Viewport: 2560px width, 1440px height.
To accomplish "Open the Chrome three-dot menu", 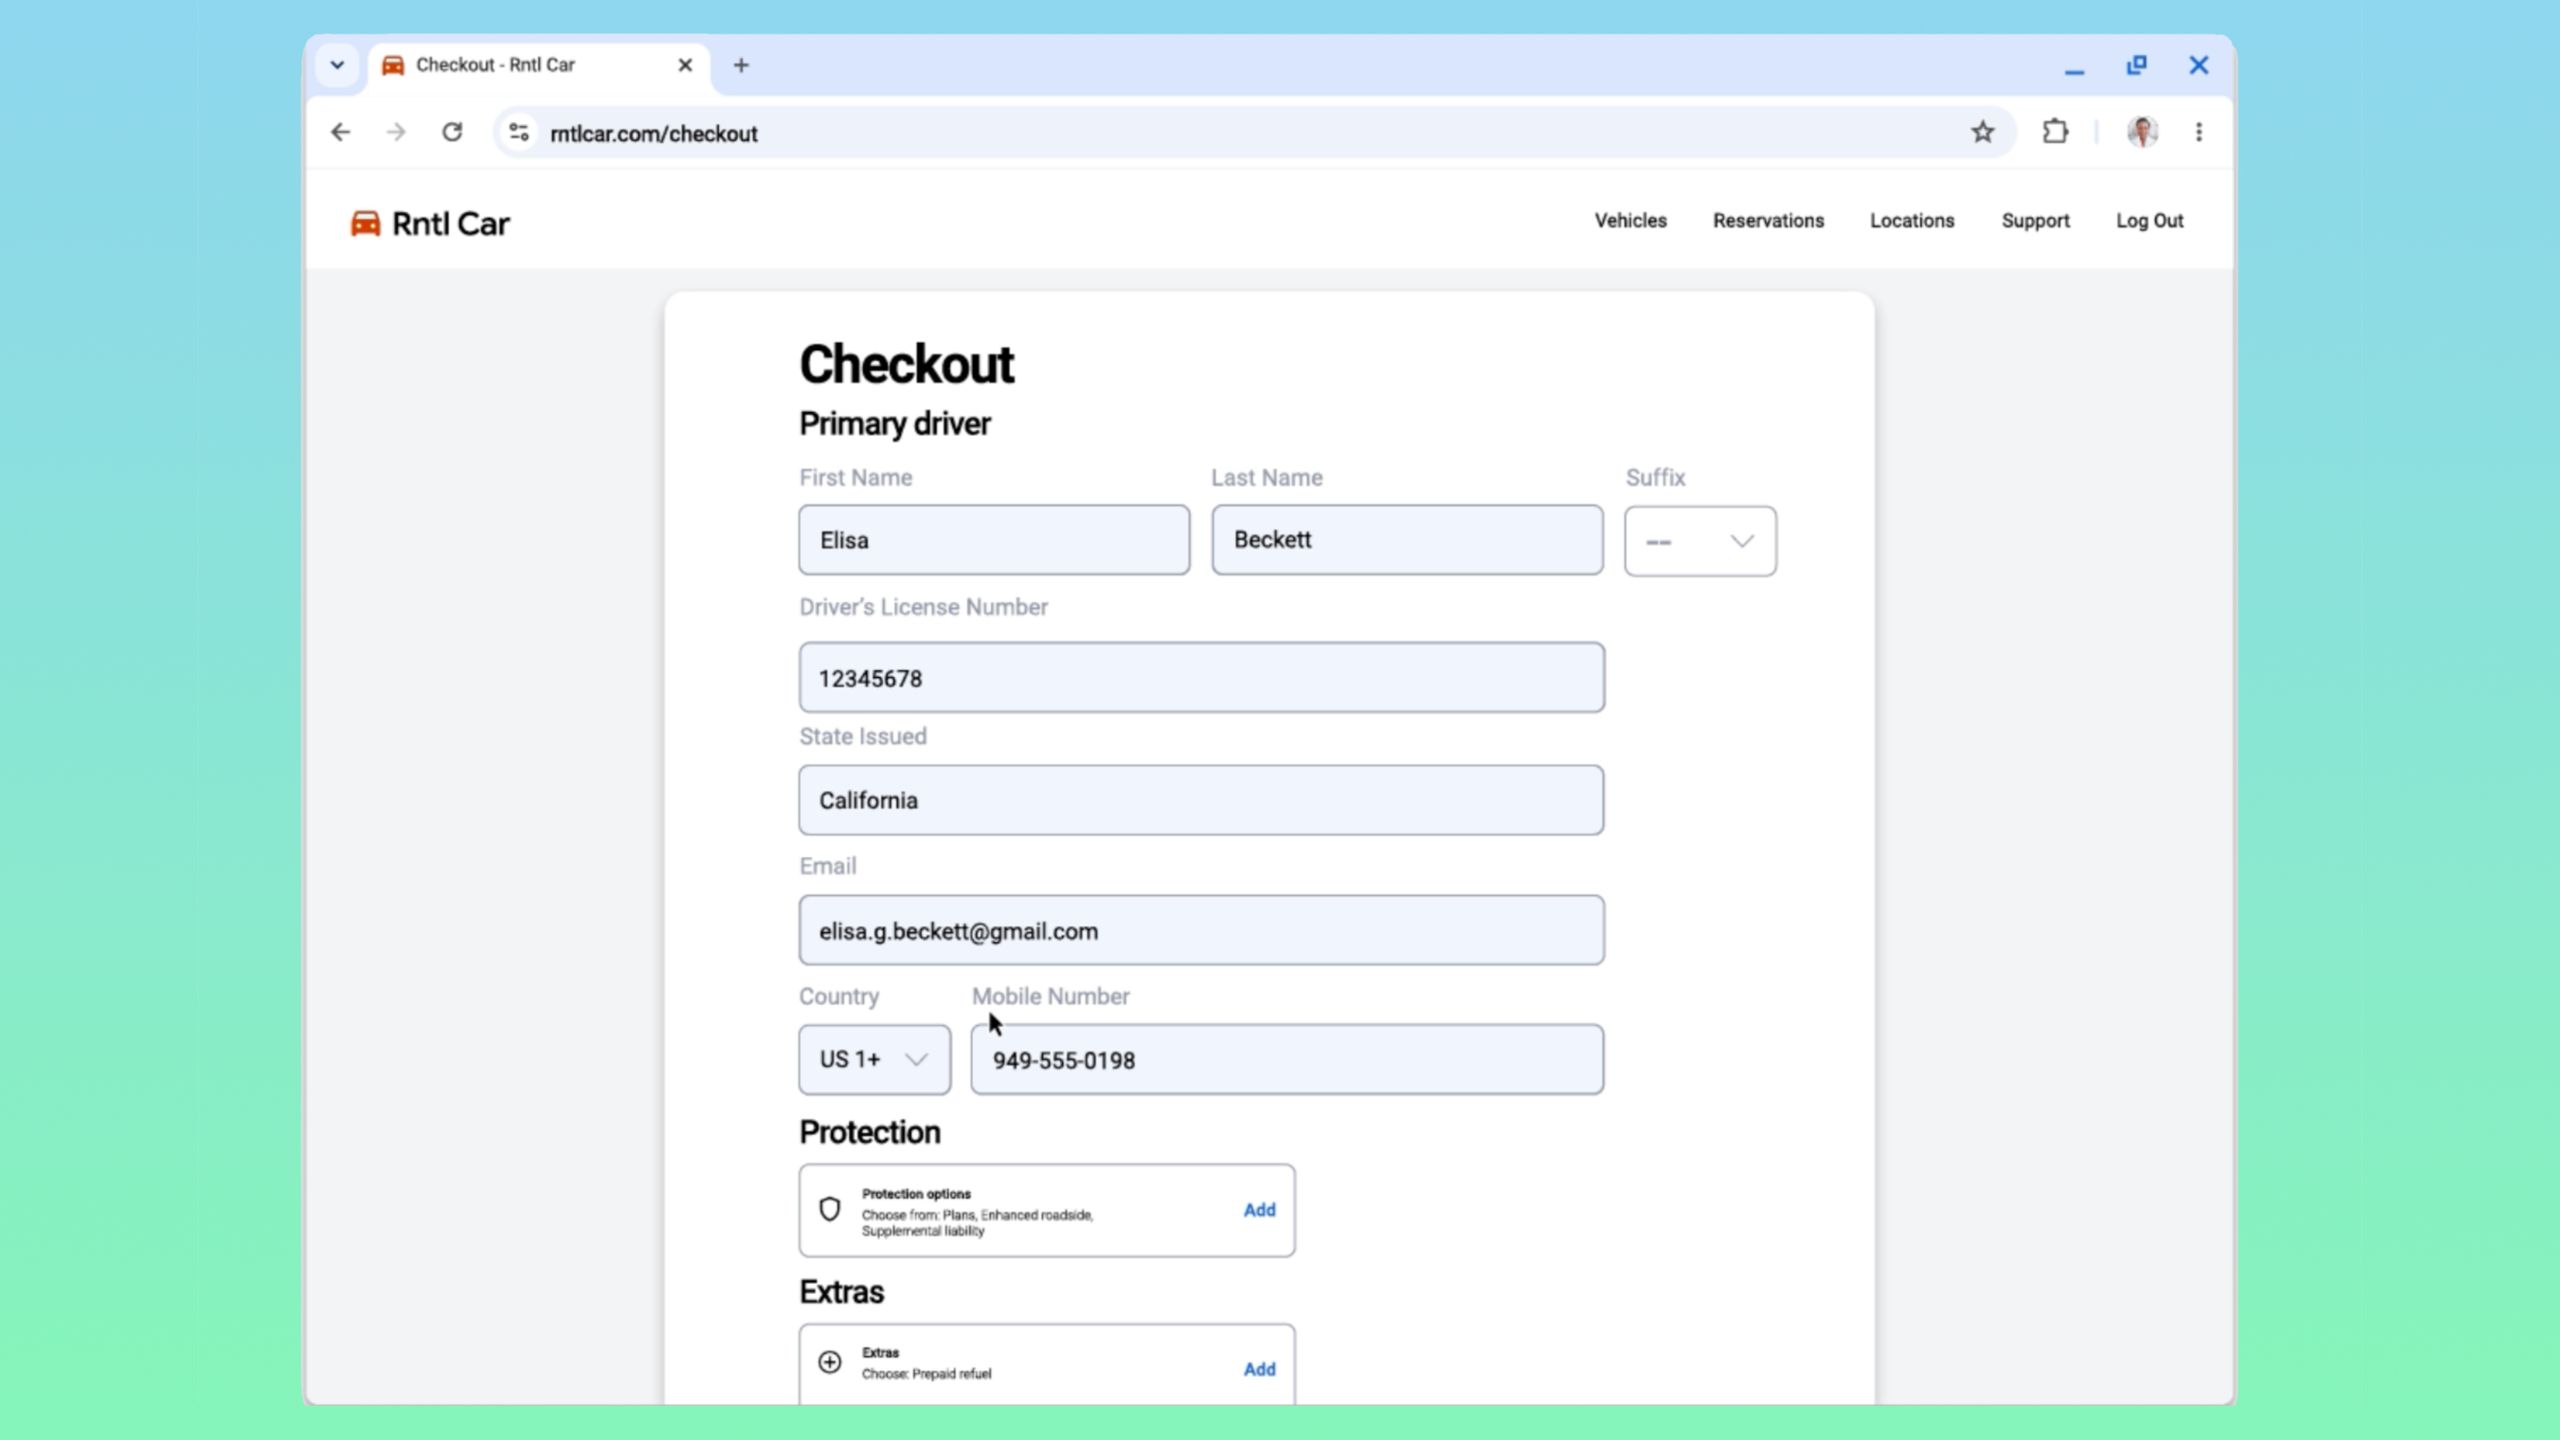I will 2199,131.
